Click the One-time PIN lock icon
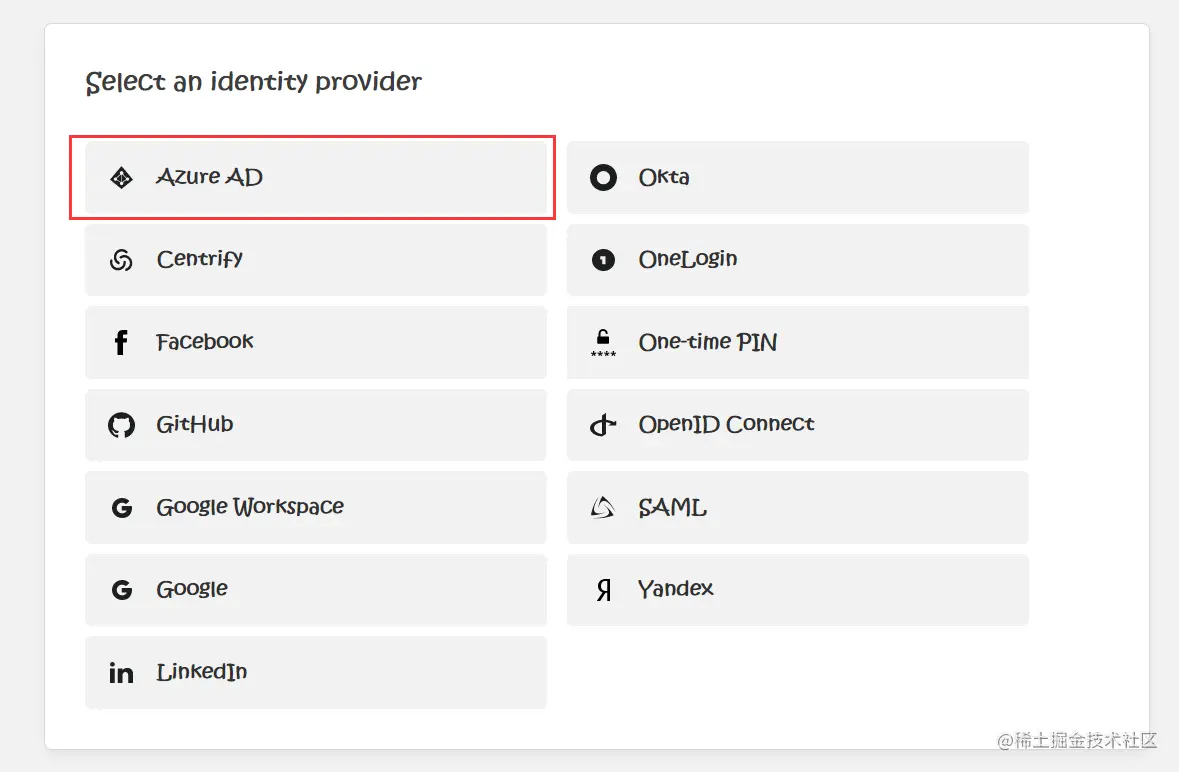 pos(603,343)
